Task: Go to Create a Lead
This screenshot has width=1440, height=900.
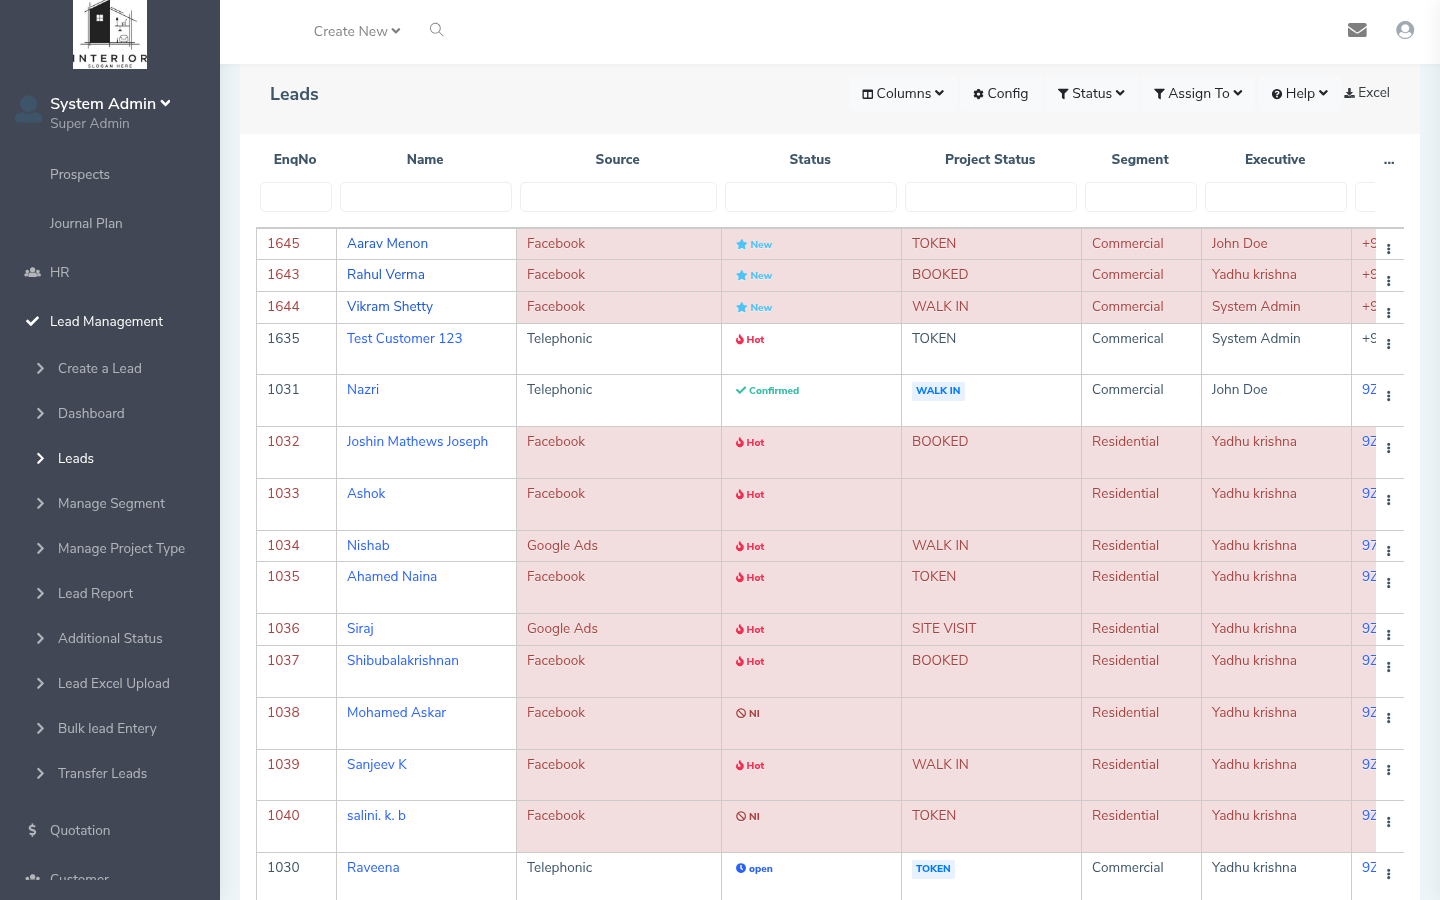Action: 100,368
